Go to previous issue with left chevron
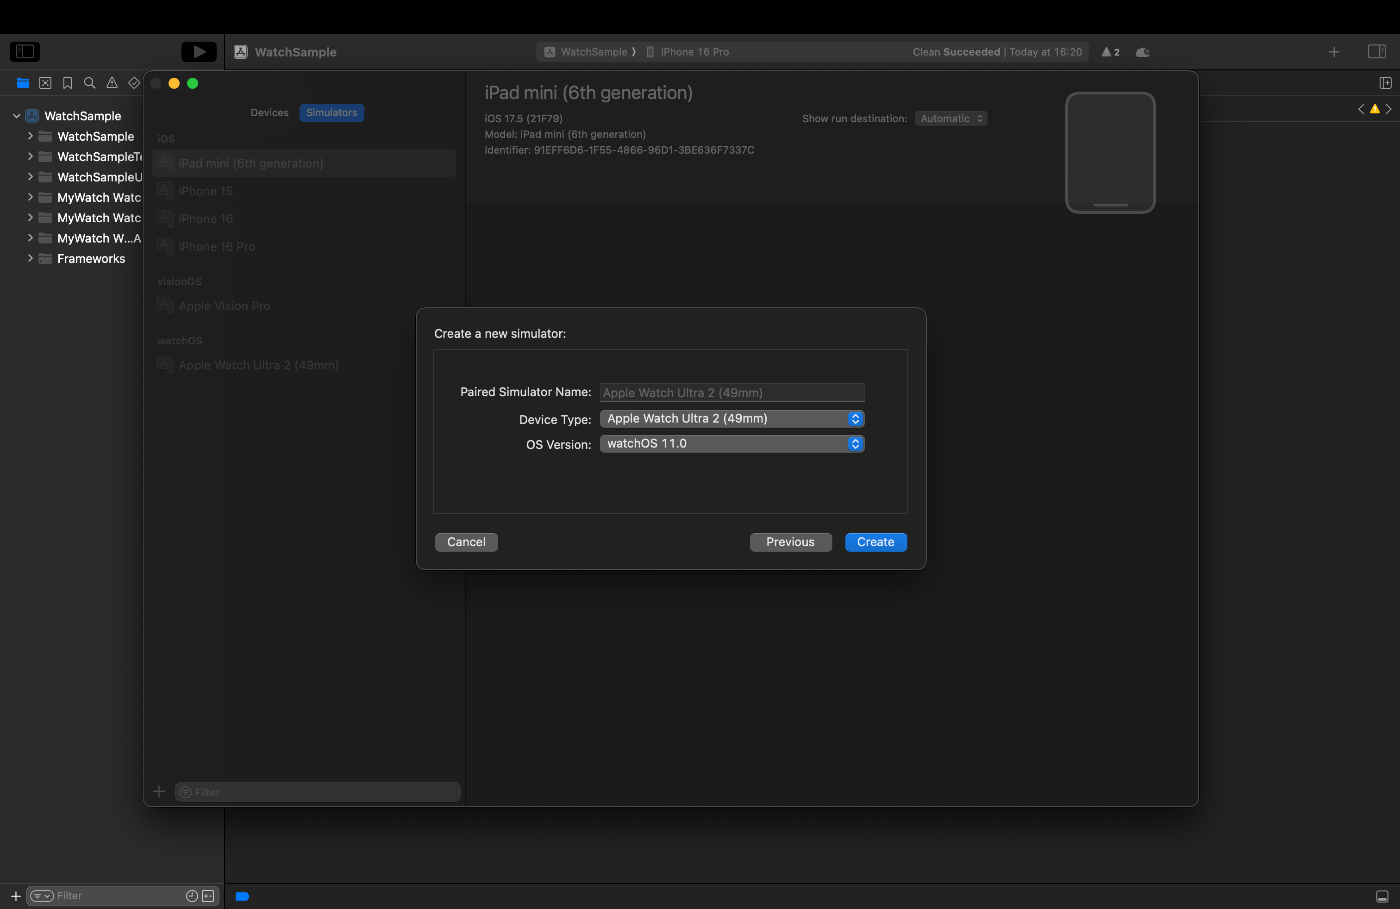The image size is (1400, 909). coord(1361,109)
